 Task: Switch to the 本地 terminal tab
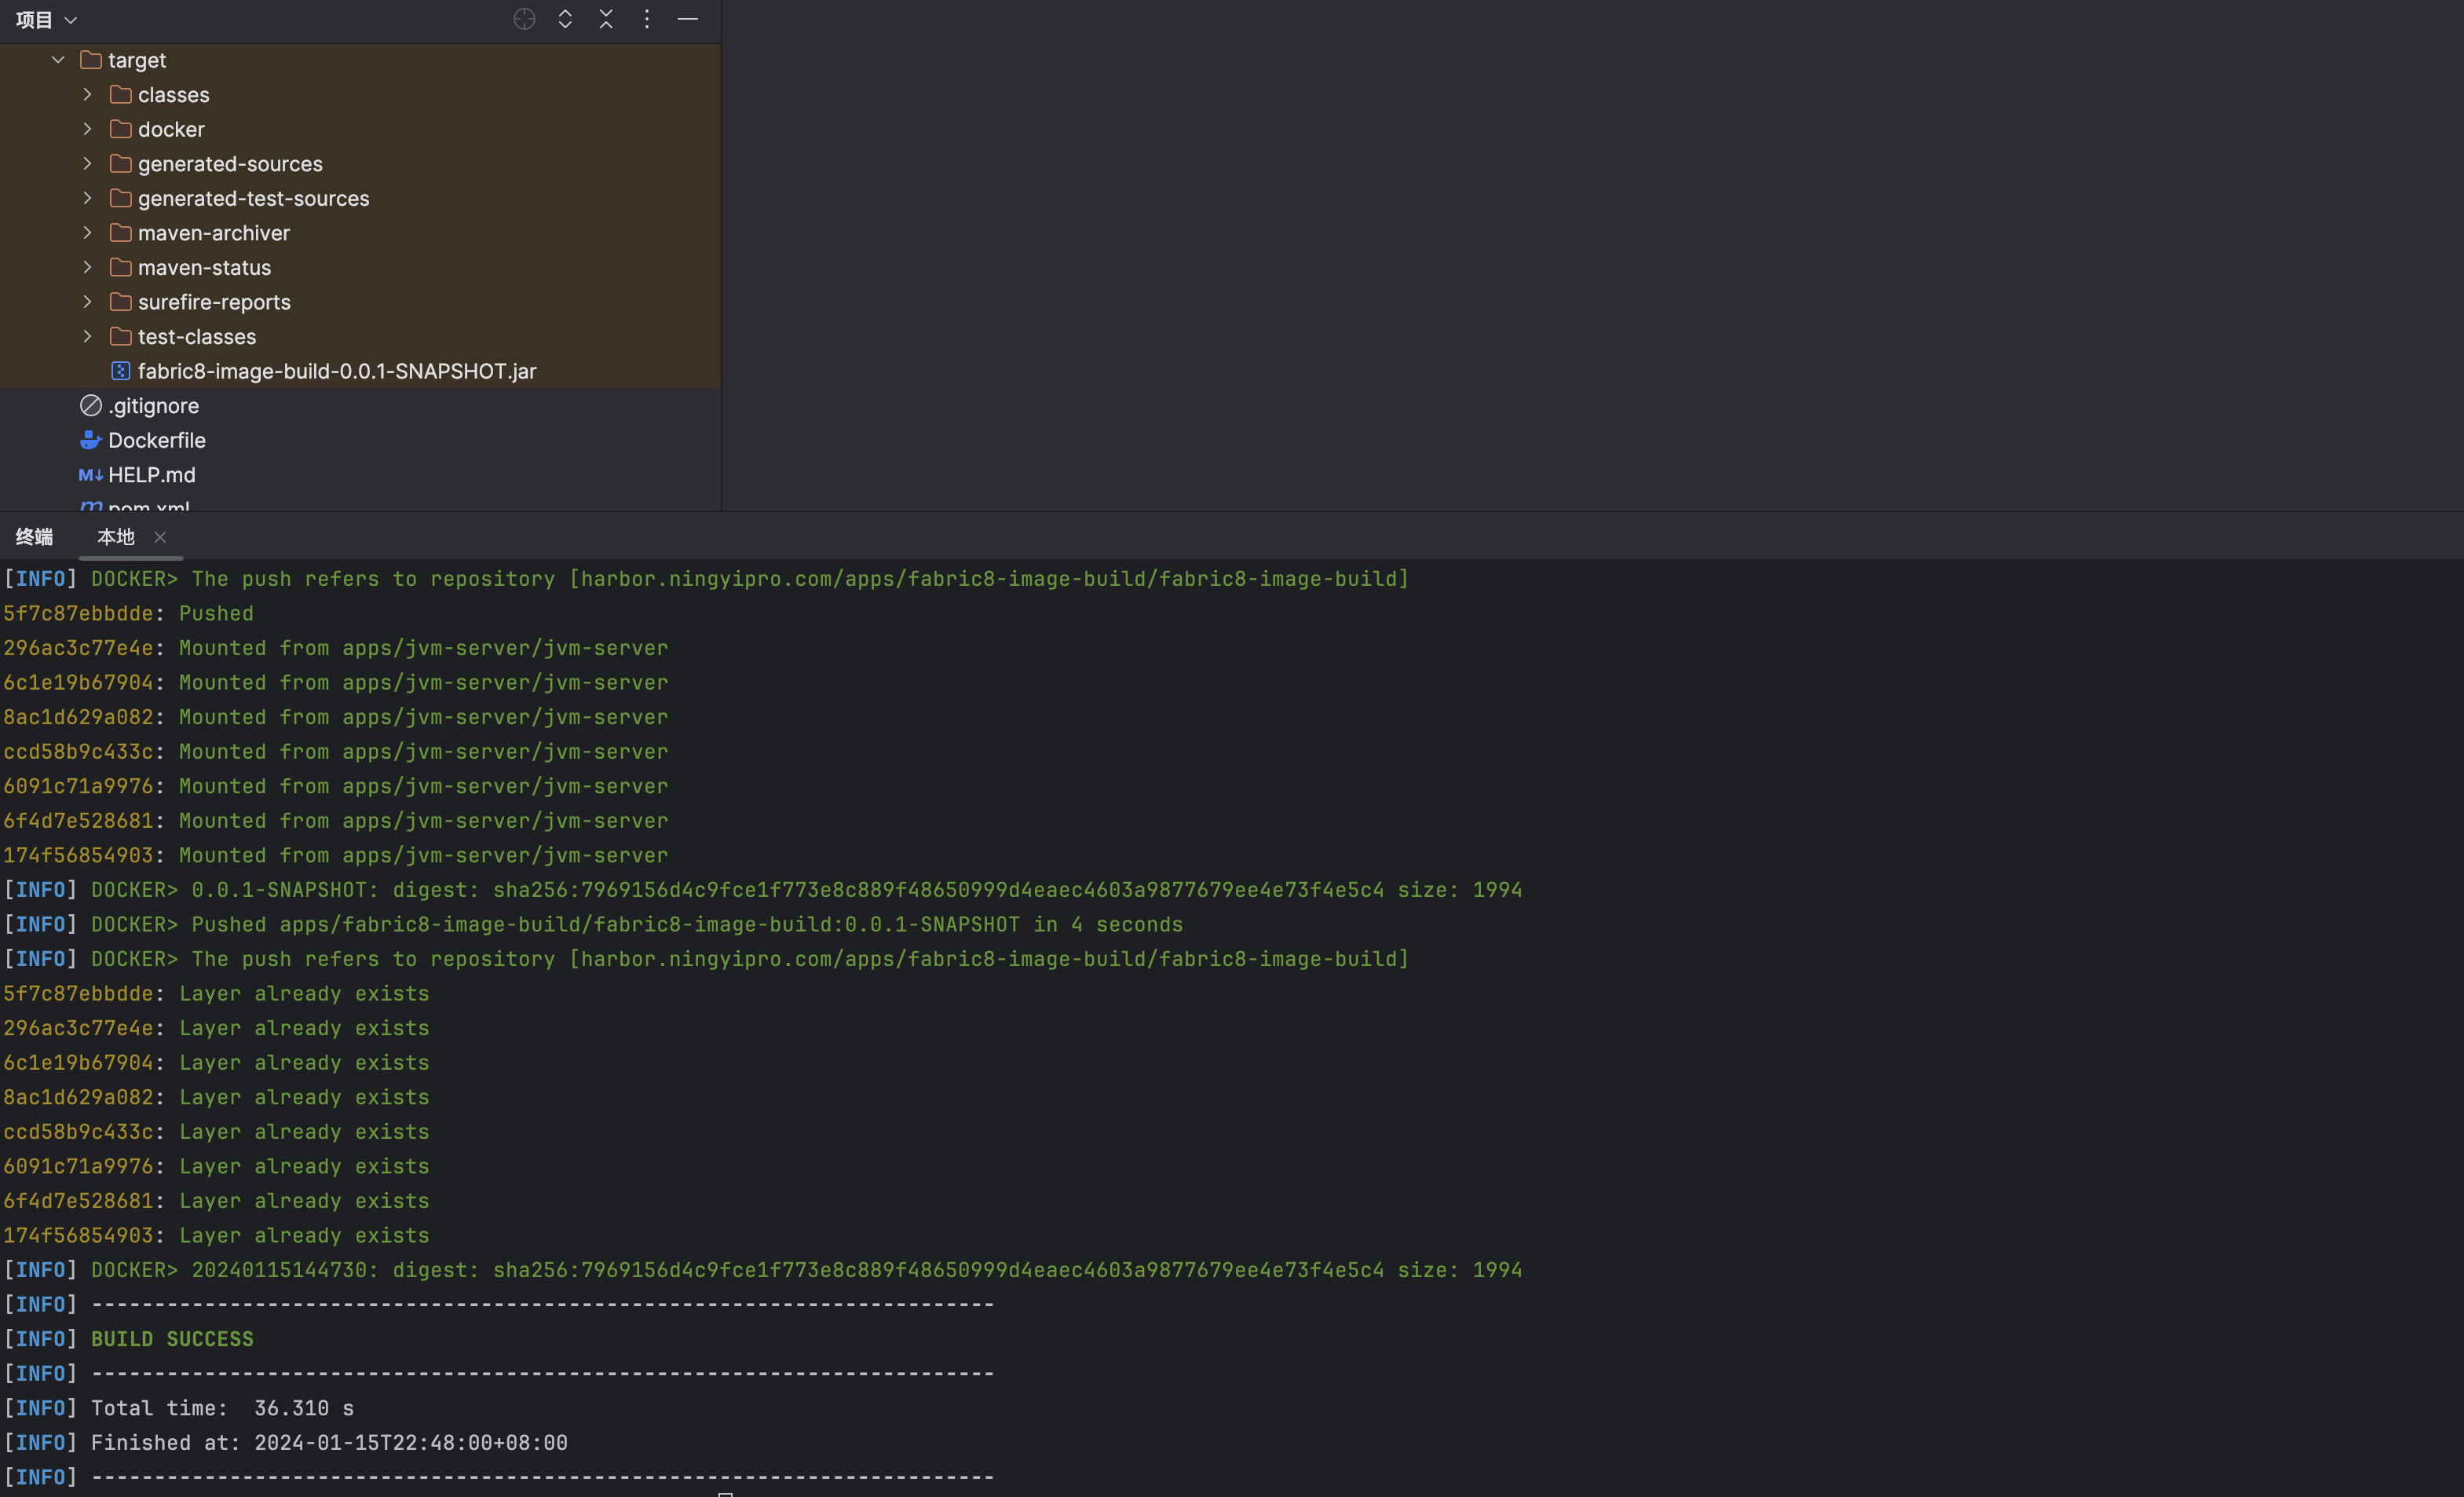click(116, 537)
